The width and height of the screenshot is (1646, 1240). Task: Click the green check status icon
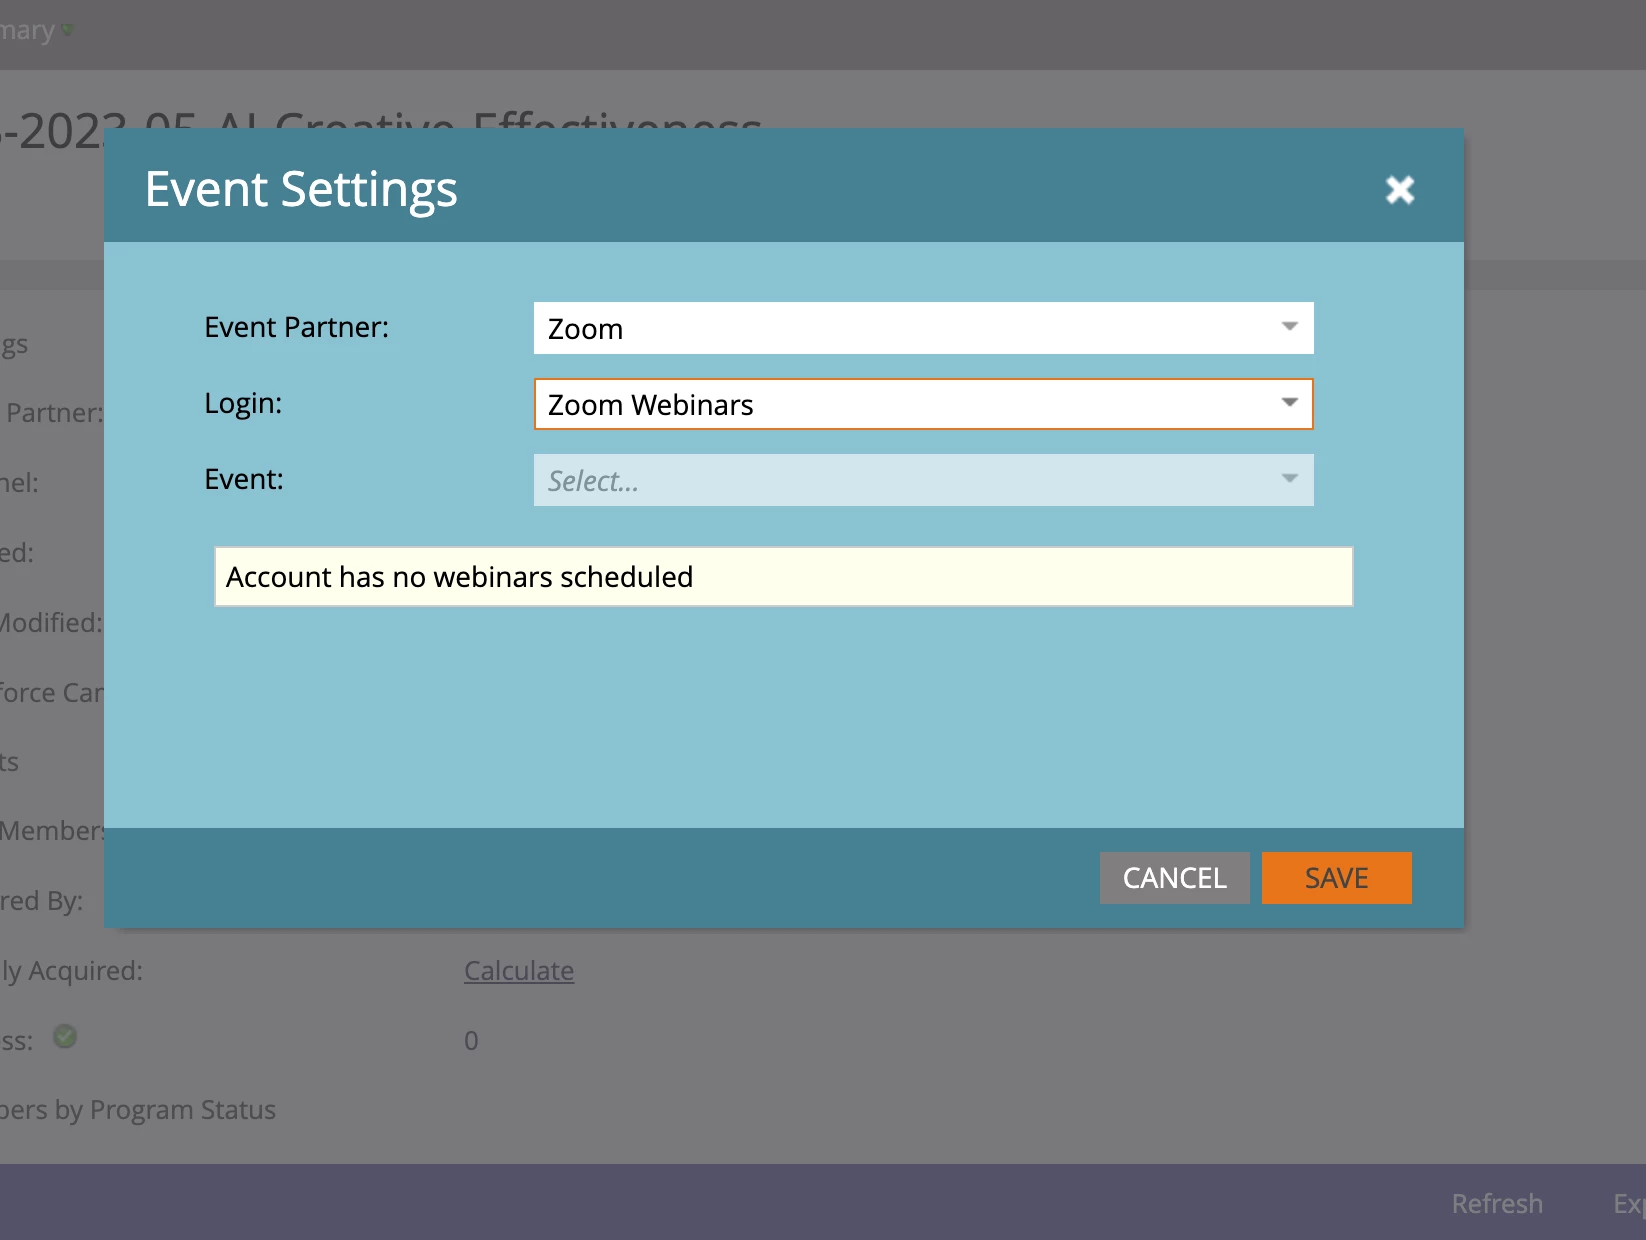tap(65, 1037)
